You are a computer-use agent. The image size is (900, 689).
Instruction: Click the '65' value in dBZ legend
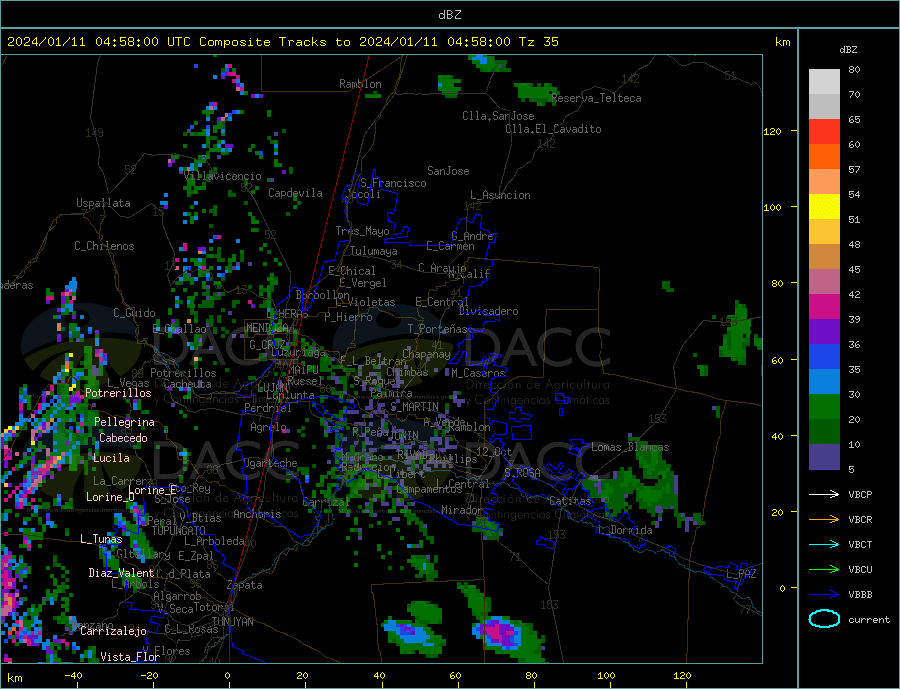click(854, 119)
